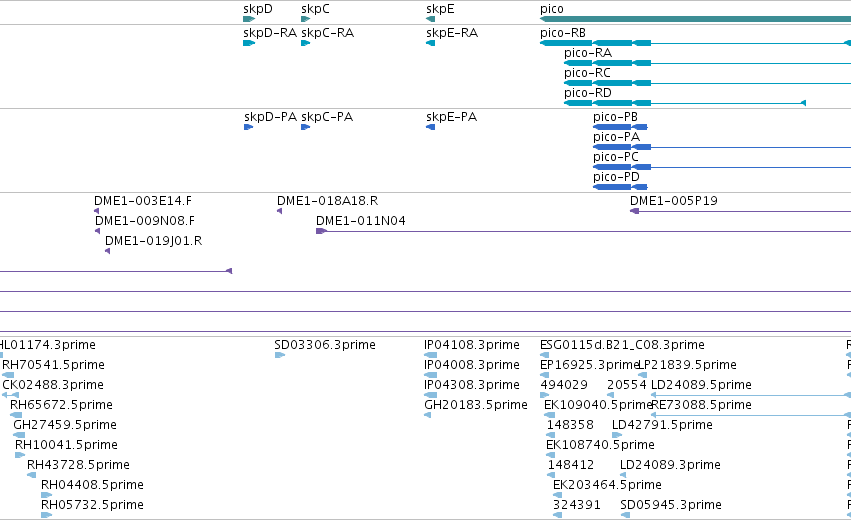Click the GH20183.5prime EST label

(475, 405)
